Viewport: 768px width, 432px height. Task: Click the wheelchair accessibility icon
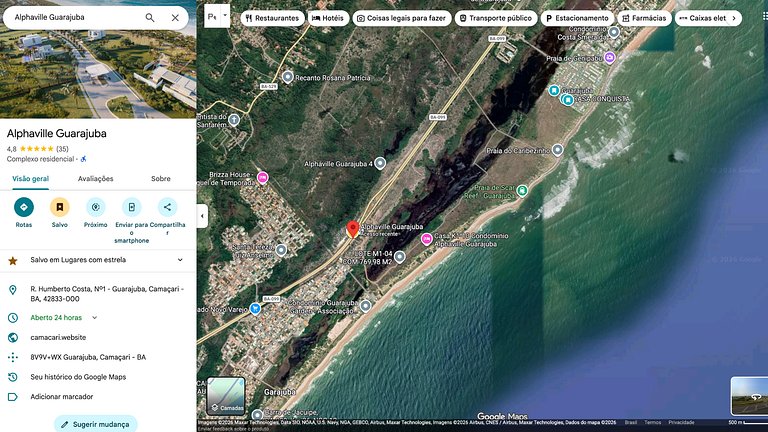click(83, 159)
